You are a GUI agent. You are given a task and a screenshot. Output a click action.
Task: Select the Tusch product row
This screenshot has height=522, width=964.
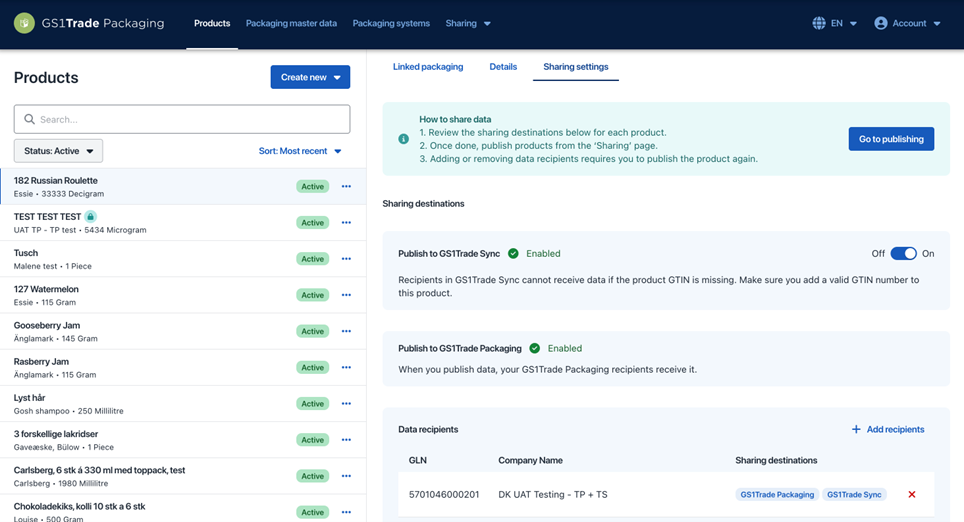183,259
